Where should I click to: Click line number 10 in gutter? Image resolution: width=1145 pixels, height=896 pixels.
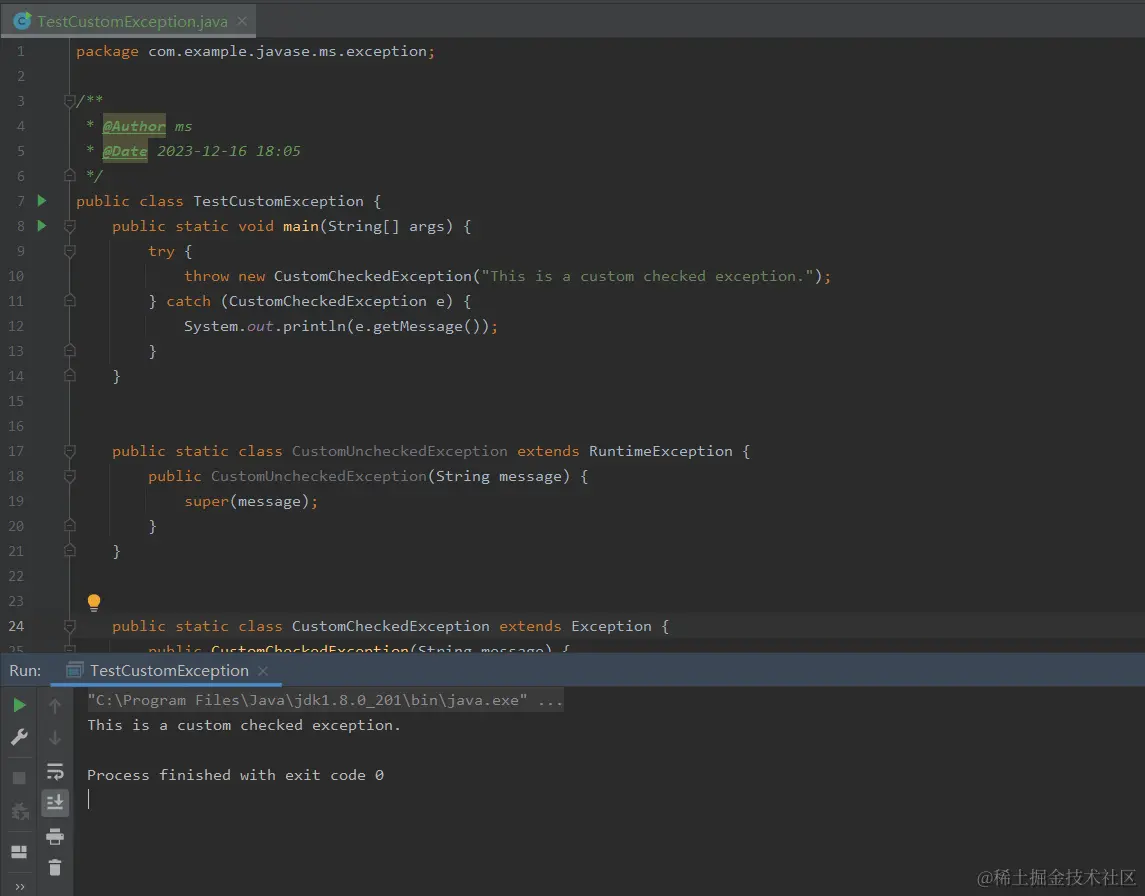pos(16,276)
